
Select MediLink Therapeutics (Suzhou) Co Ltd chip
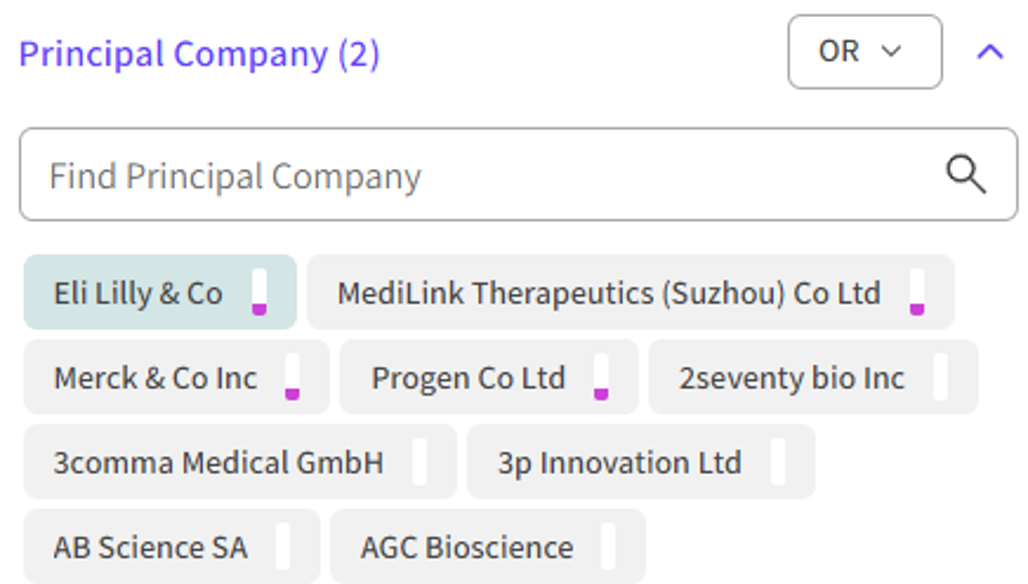608,293
